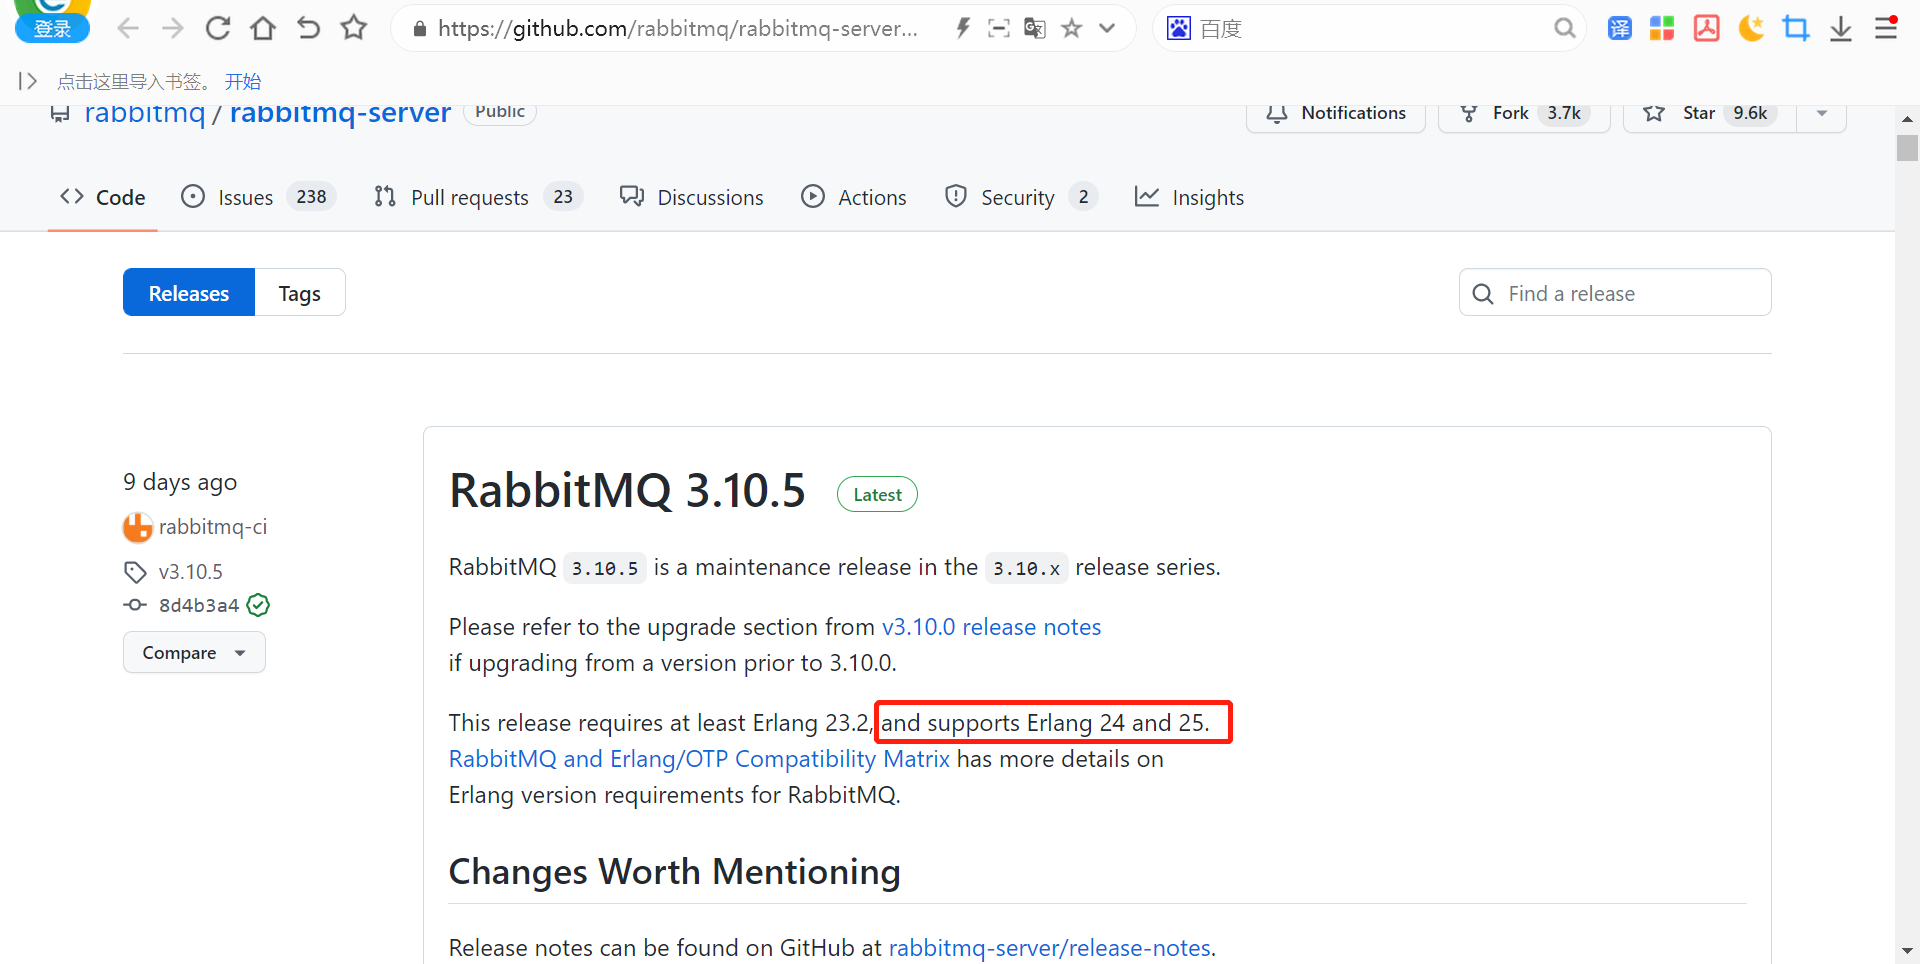
Task: Click the Find a release search field
Action: click(1614, 292)
